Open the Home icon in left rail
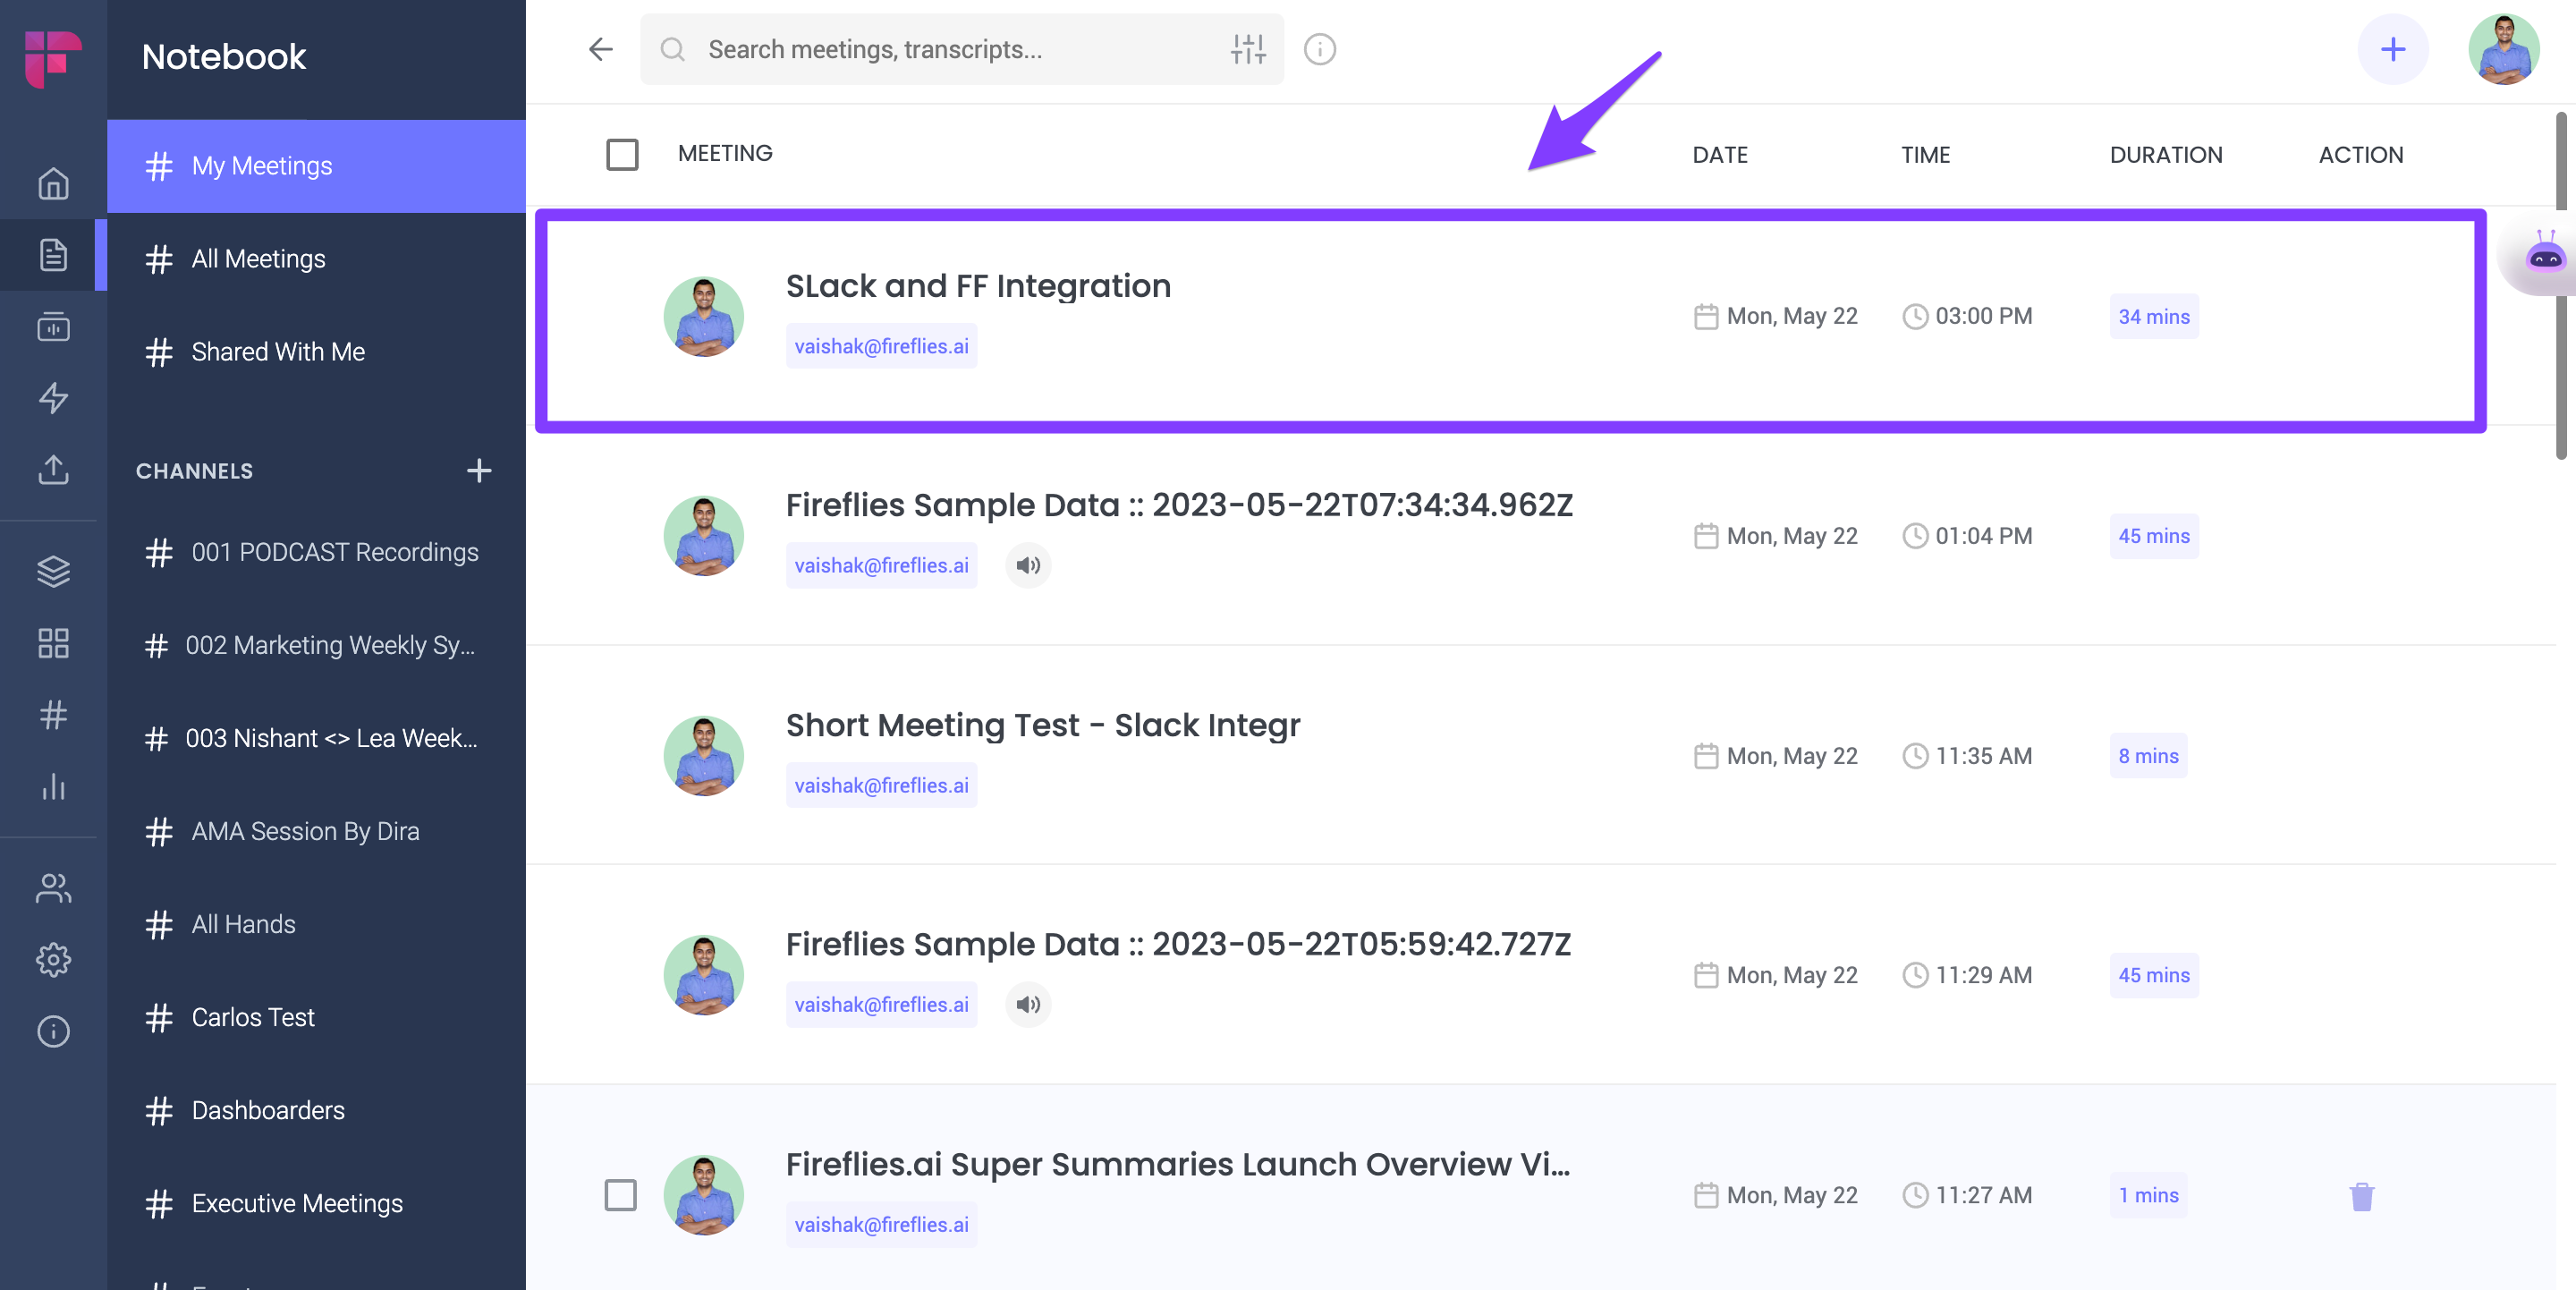 [x=53, y=183]
